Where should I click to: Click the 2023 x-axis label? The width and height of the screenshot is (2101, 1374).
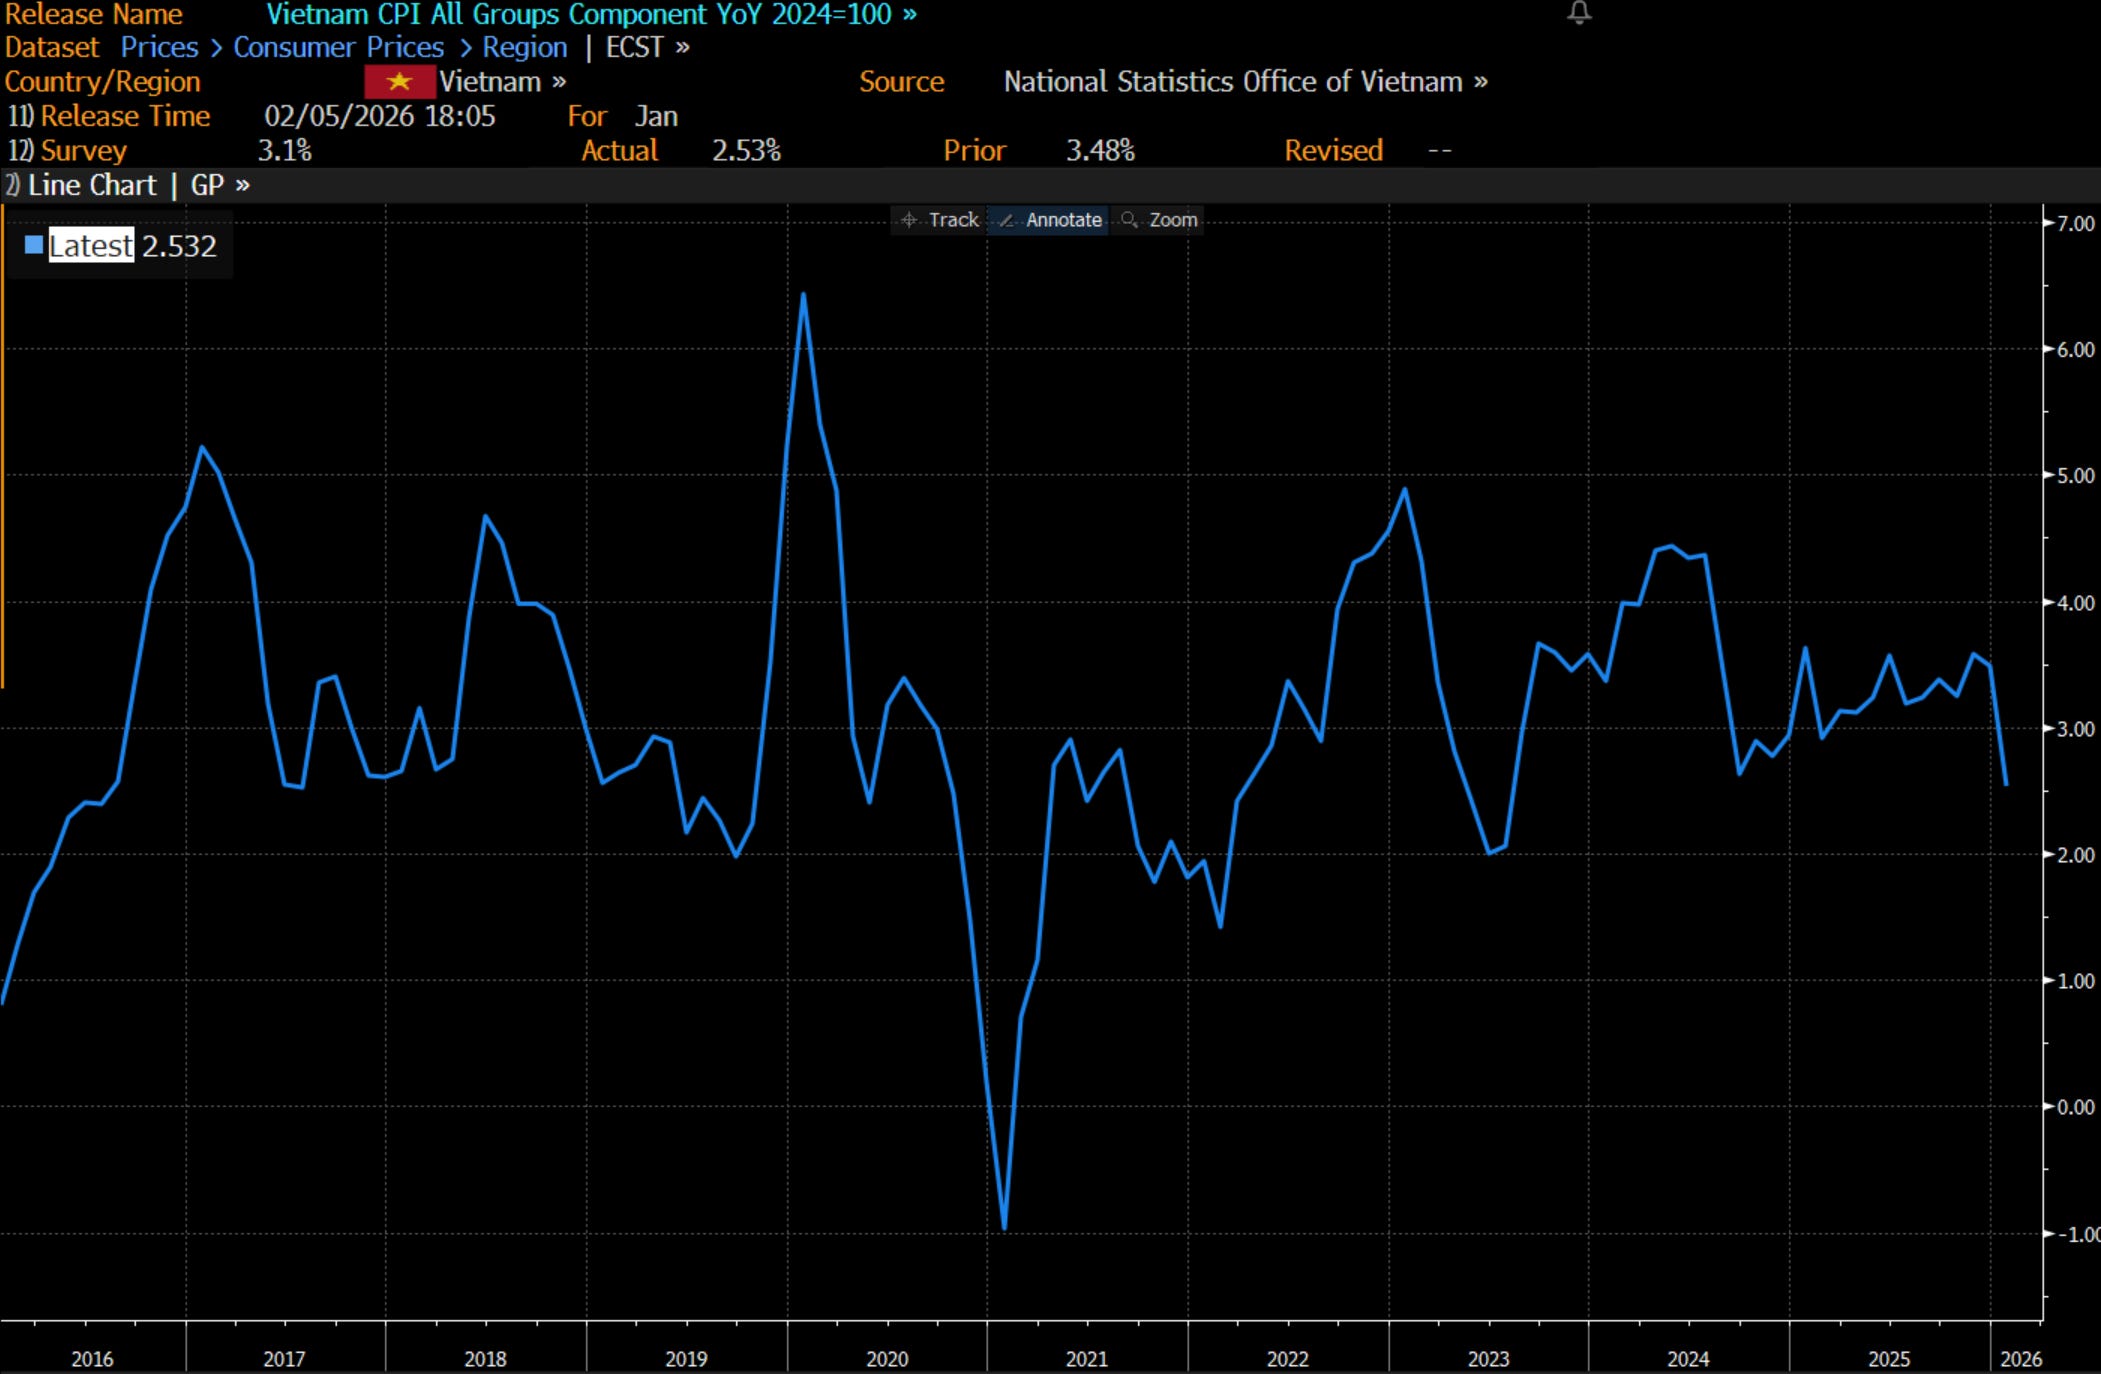coord(1488,1359)
